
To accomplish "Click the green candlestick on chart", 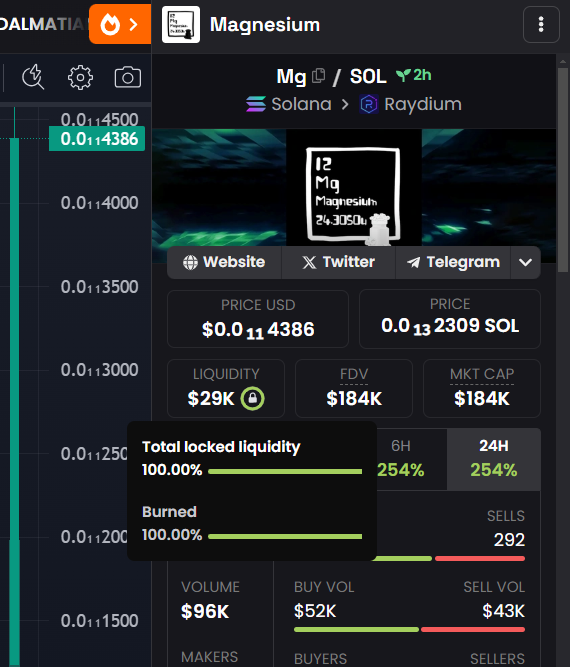I will coord(14,400).
